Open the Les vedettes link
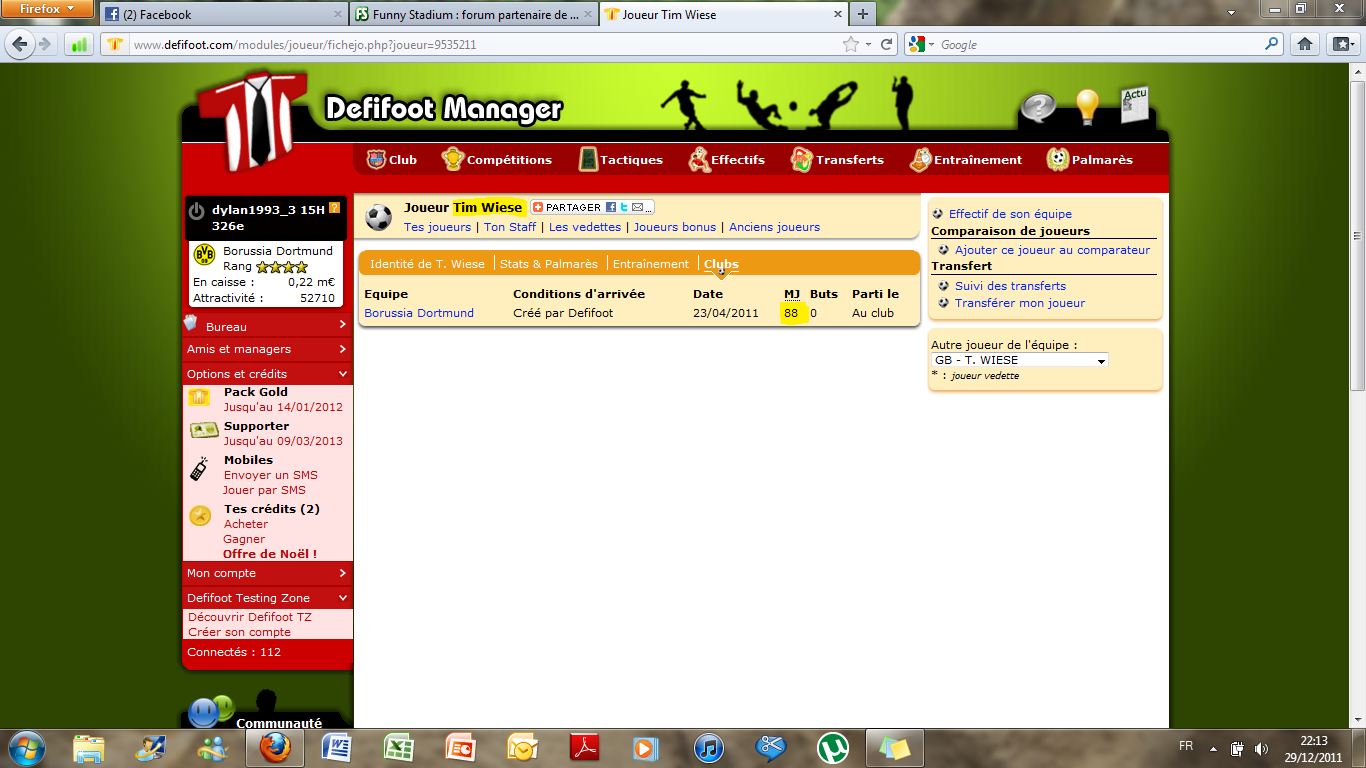The height and width of the screenshot is (768, 1366). (585, 227)
